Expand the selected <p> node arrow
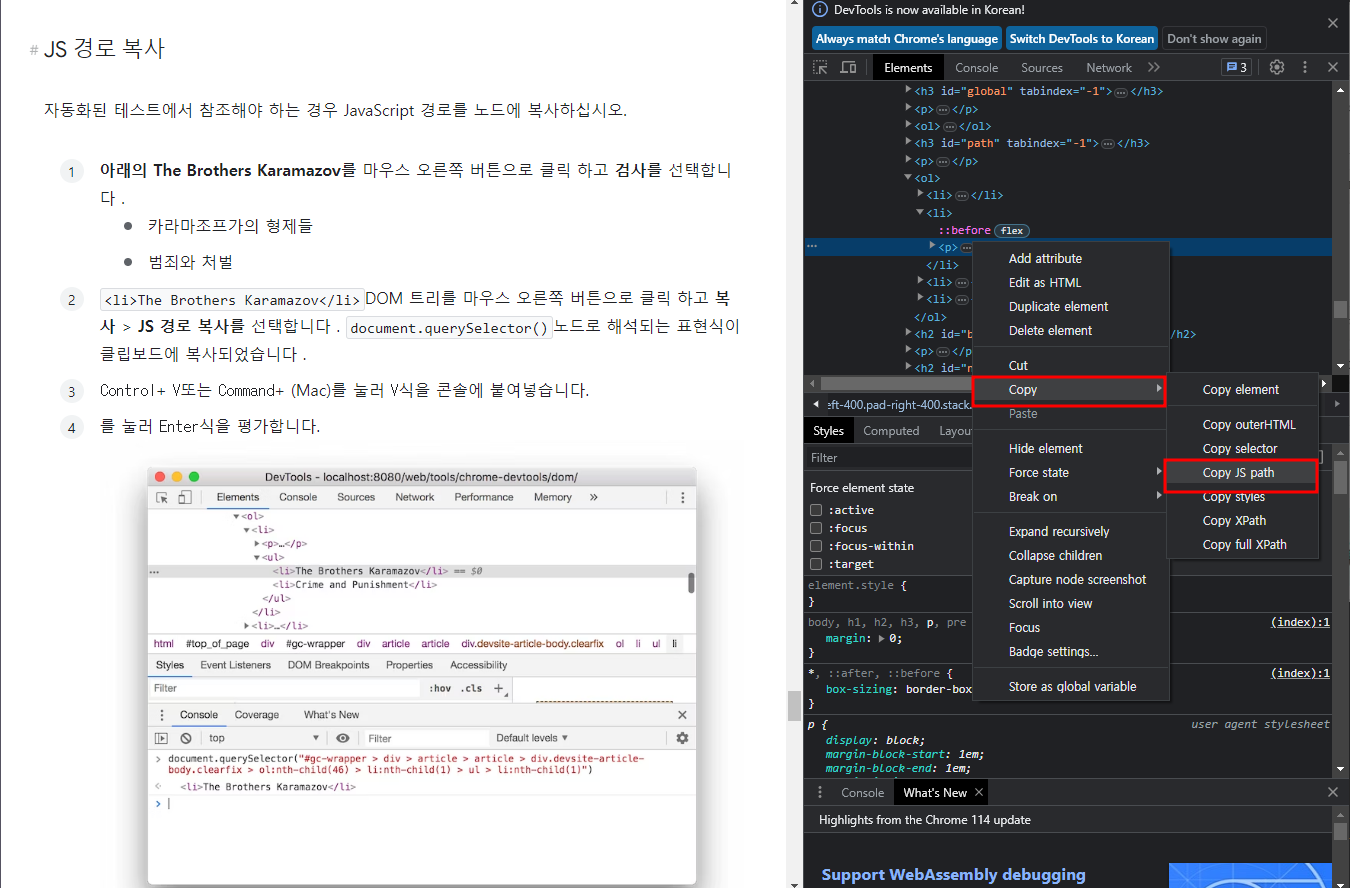1350x888 pixels. [x=933, y=247]
